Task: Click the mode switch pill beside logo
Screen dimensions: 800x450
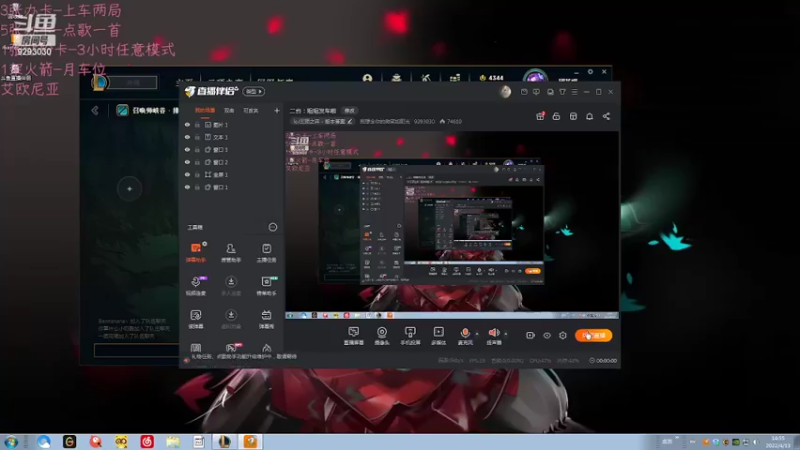Action: point(254,91)
